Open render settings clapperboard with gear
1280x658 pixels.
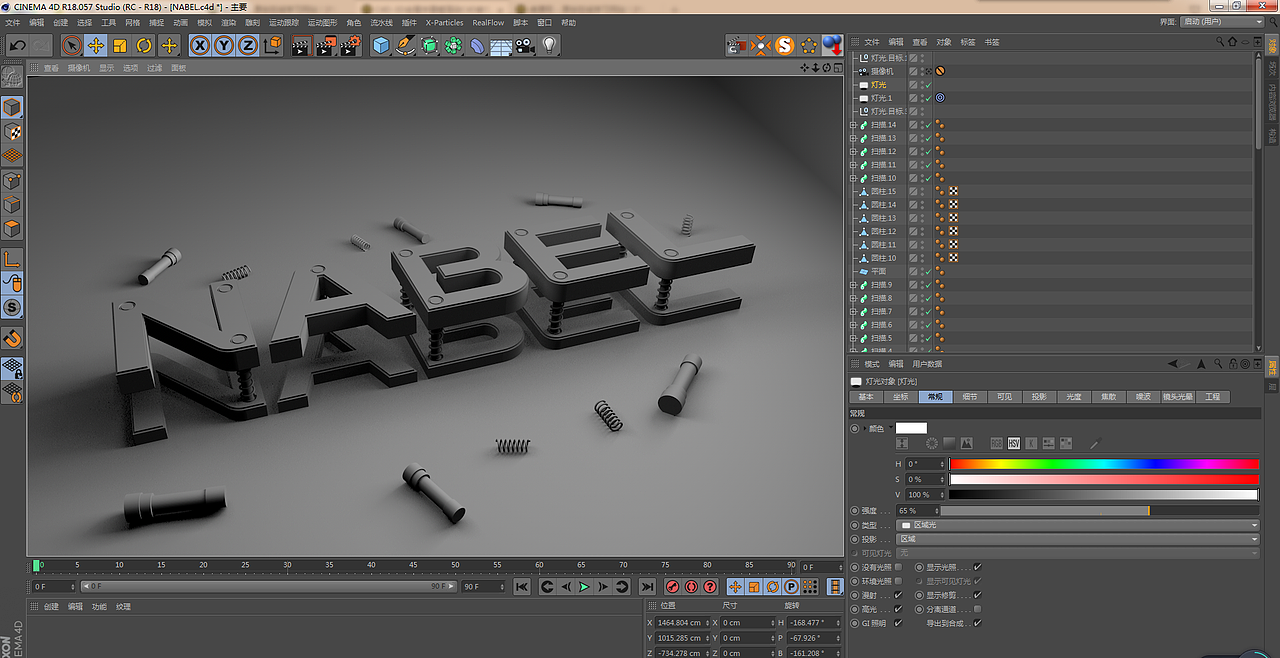350,45
